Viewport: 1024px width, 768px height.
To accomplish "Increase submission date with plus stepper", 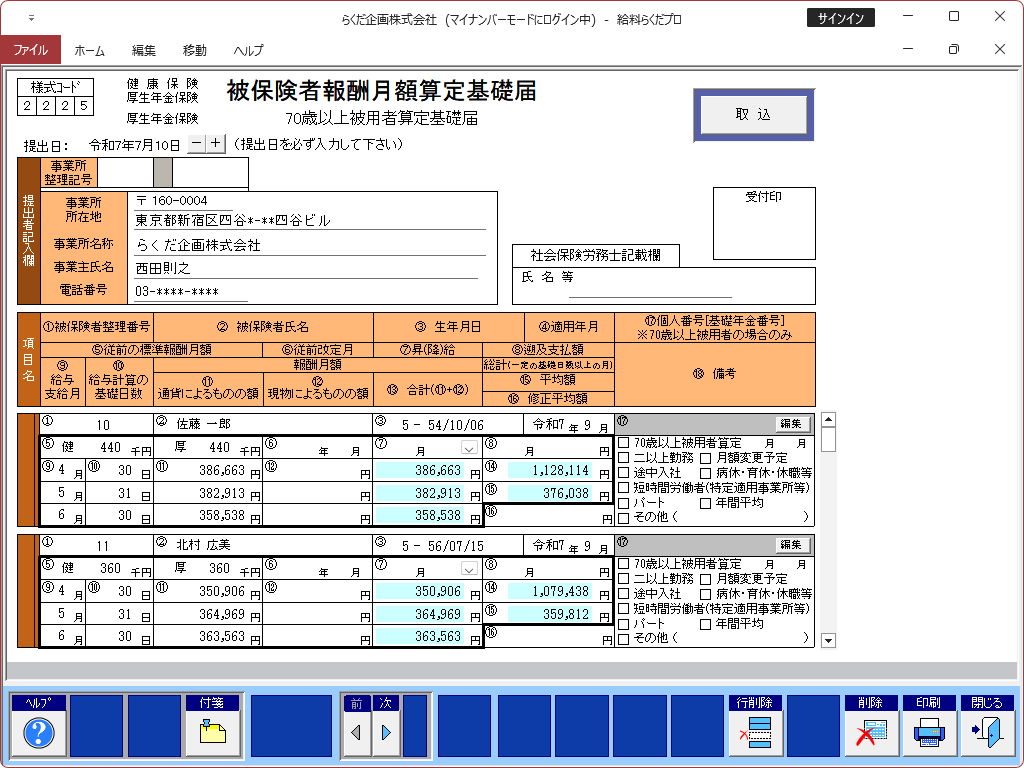I will 217,144.
